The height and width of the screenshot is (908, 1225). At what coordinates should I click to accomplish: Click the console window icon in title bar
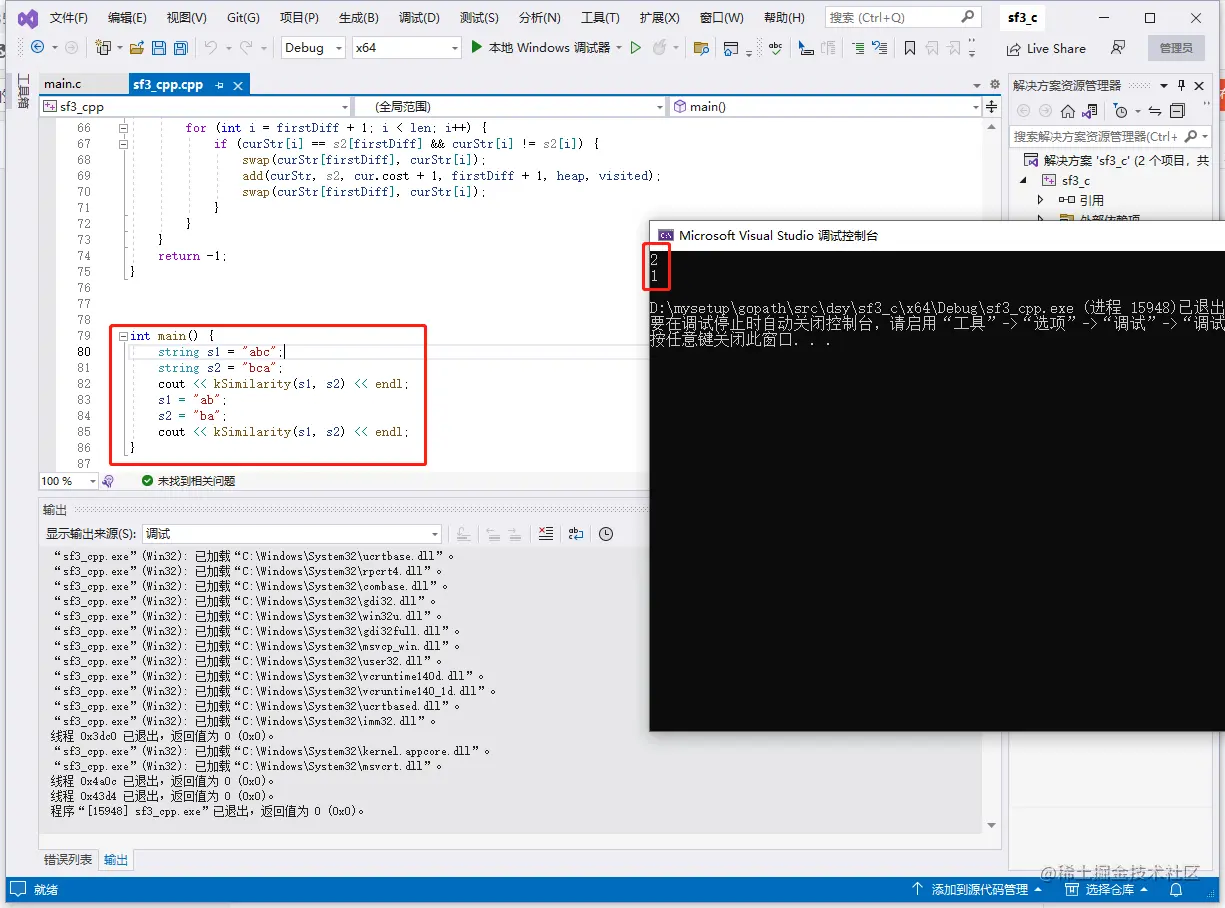coord(665,236)
